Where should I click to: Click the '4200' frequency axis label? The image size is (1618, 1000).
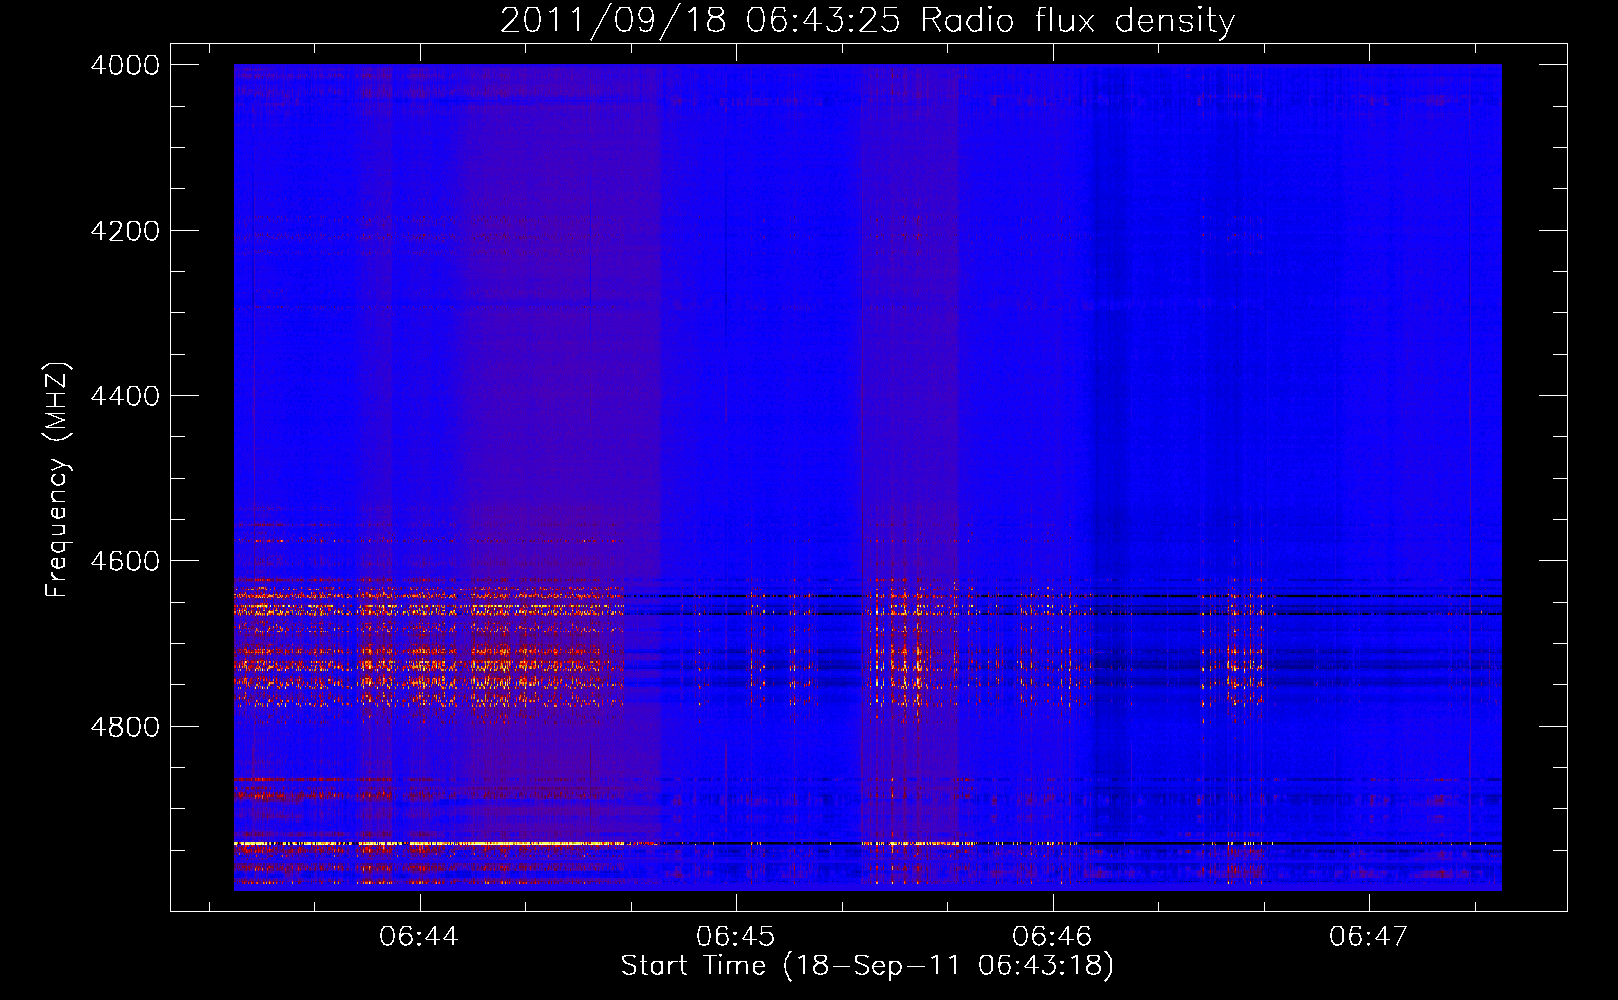click(125, 231)
